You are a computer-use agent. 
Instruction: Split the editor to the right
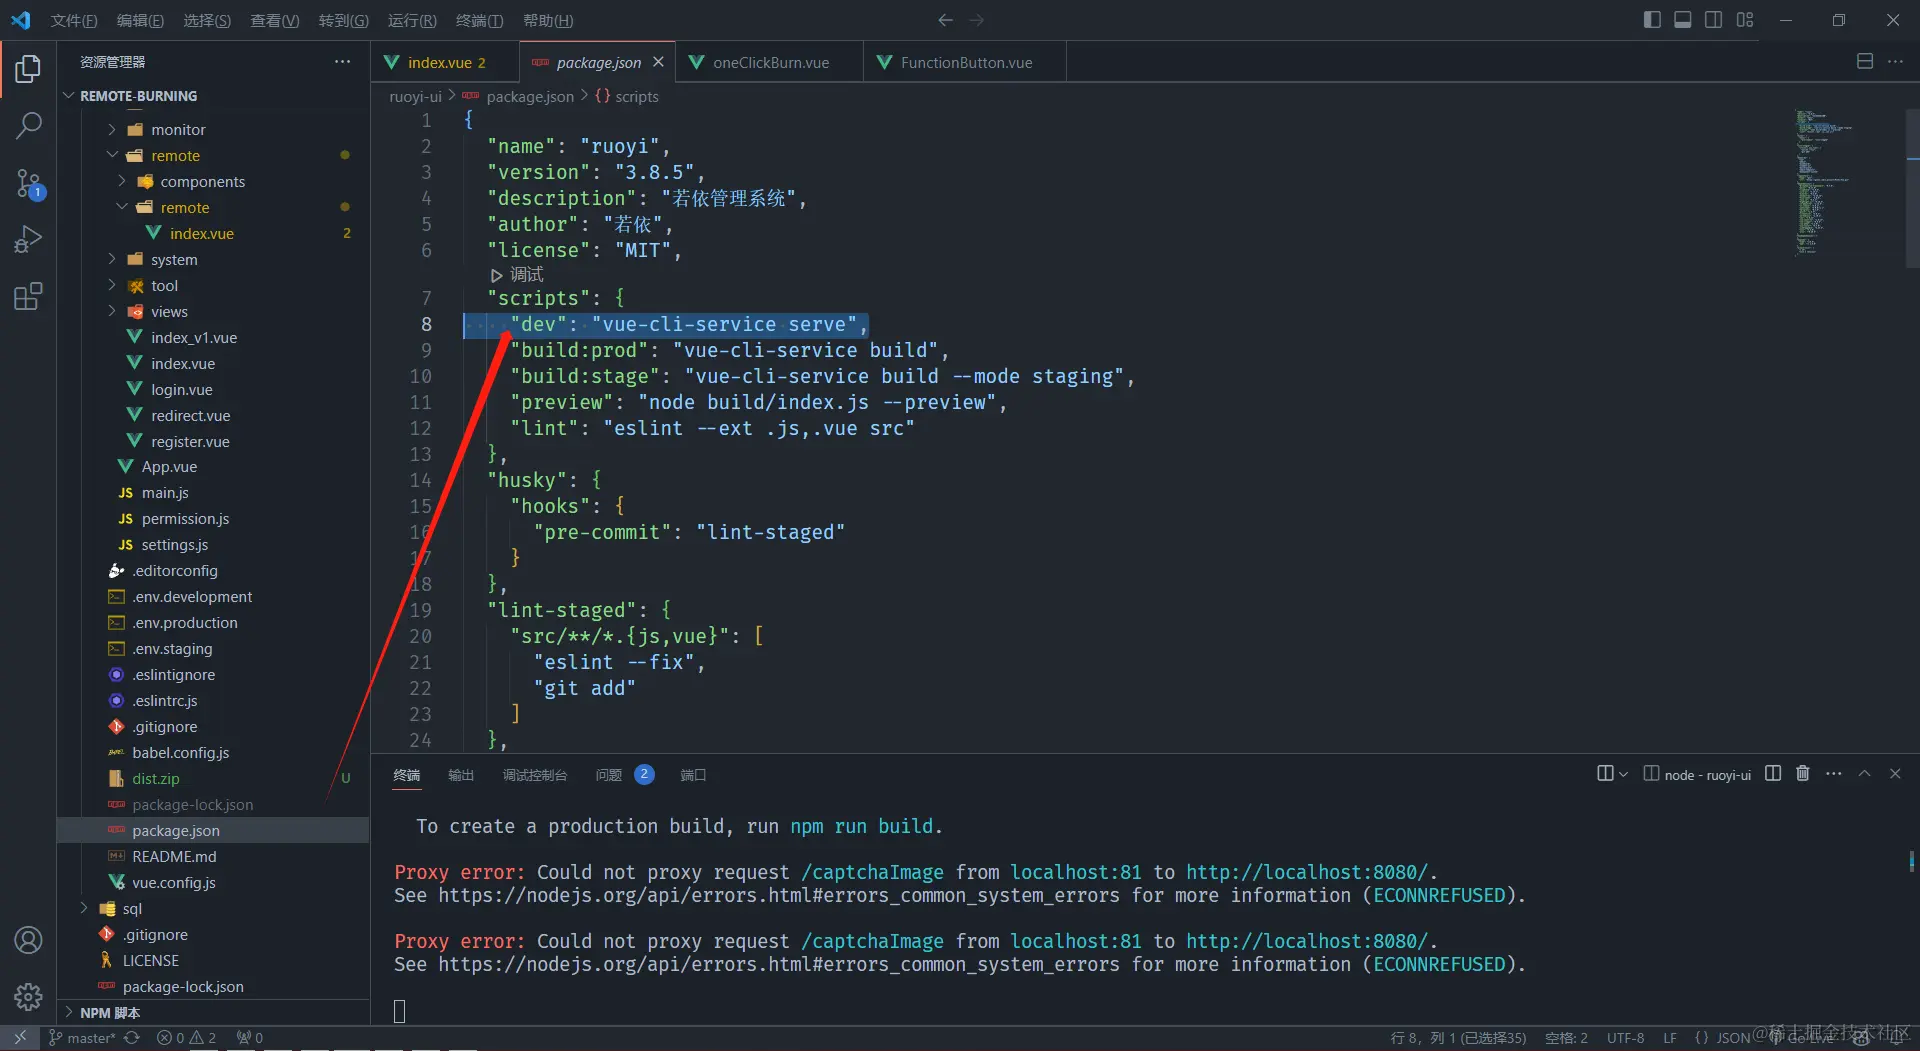(1865, 62)
